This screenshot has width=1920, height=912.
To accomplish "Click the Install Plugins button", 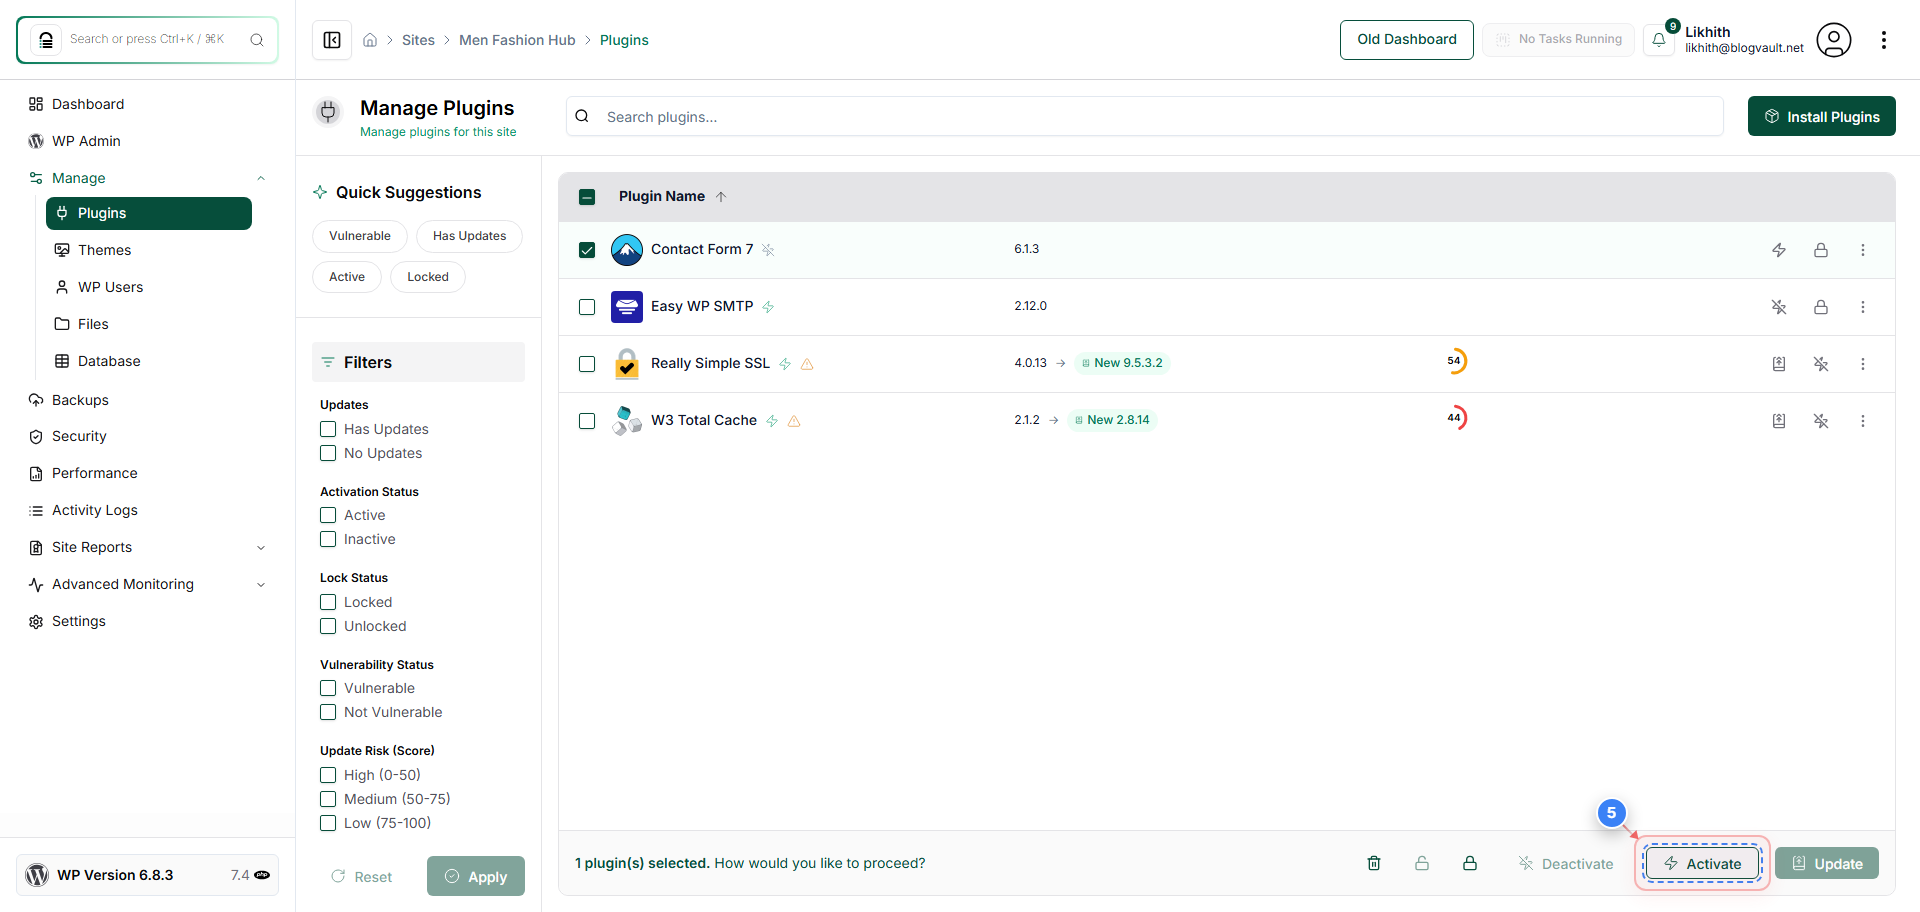I will point(1821,116).
